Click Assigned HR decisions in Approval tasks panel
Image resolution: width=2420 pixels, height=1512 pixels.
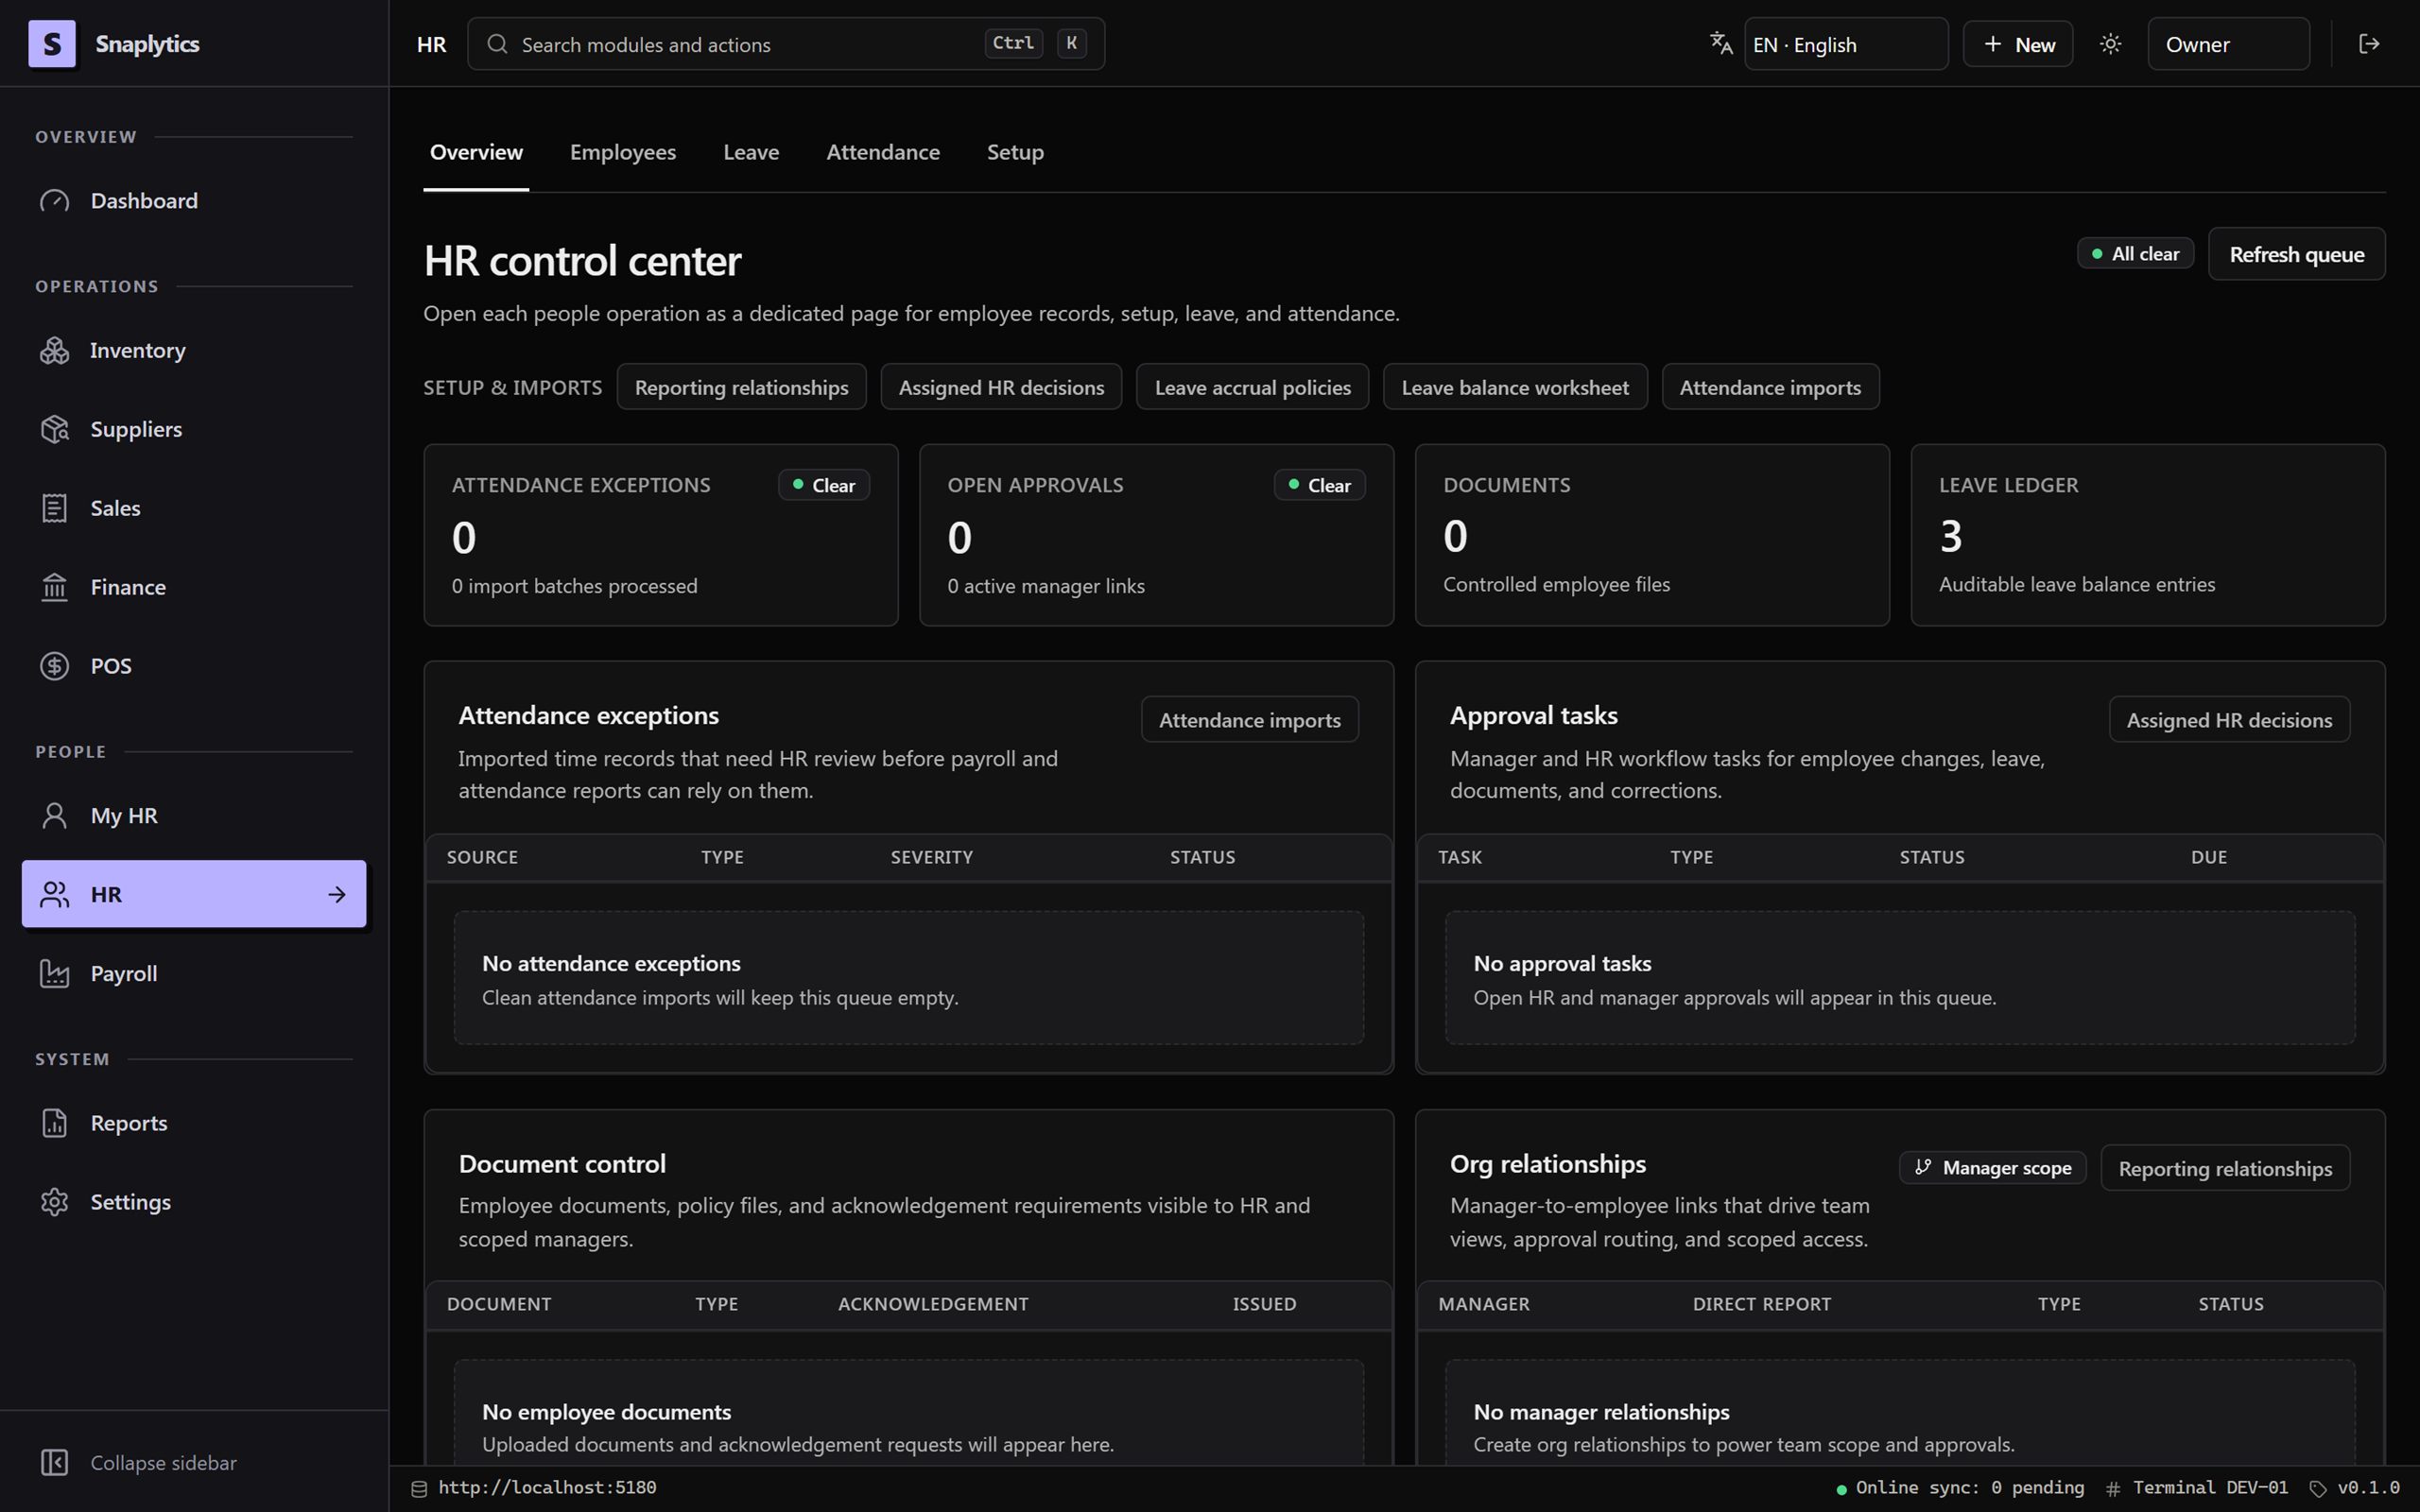(x=2229, y=720)
